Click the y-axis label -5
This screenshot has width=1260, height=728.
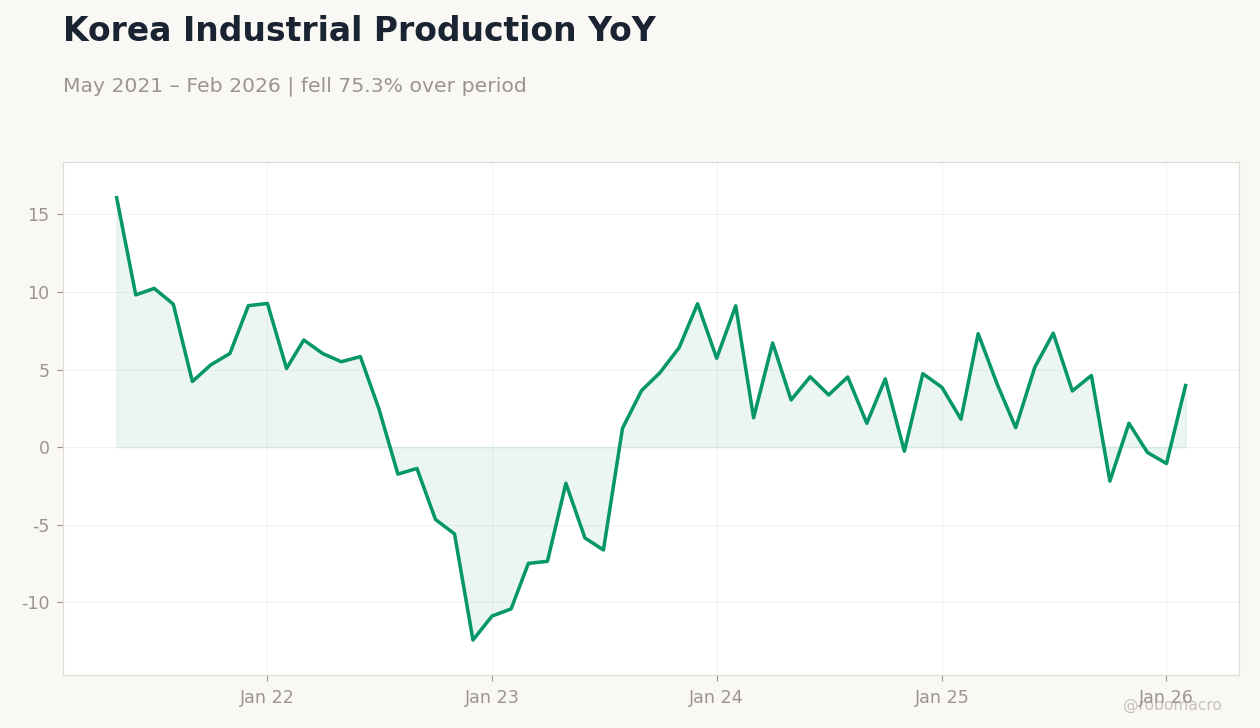point(41,526)
